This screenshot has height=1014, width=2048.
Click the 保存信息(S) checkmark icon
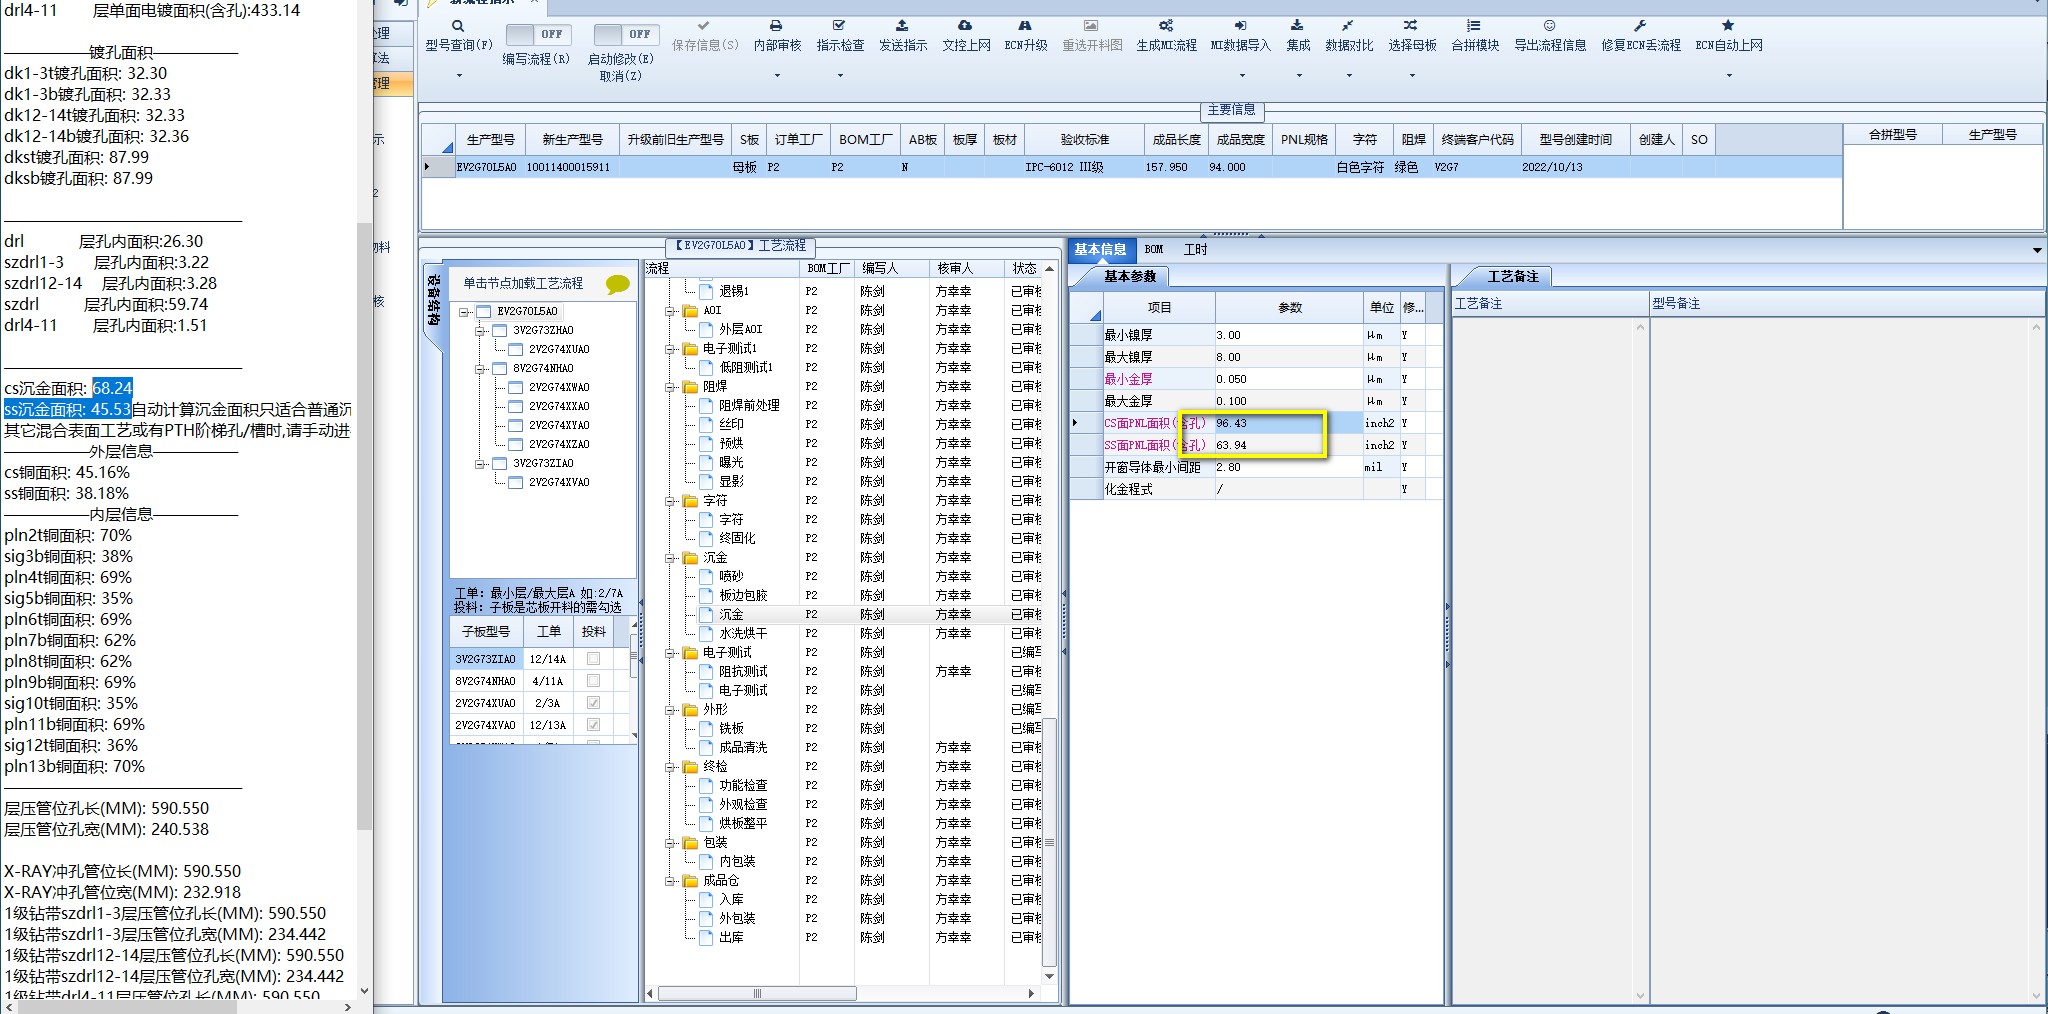tap(704, 26)
